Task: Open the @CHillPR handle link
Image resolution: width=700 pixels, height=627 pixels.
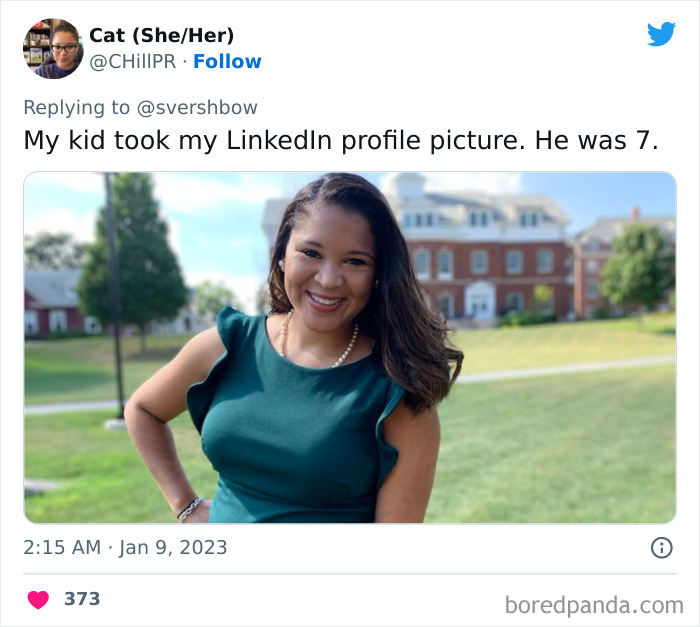Action: point(134,61)
